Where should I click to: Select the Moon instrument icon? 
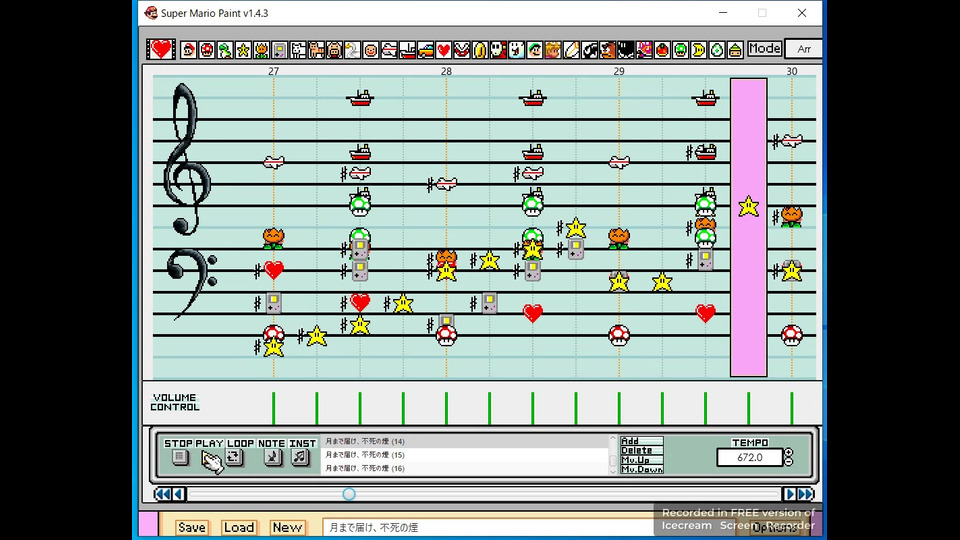(699, 50)
